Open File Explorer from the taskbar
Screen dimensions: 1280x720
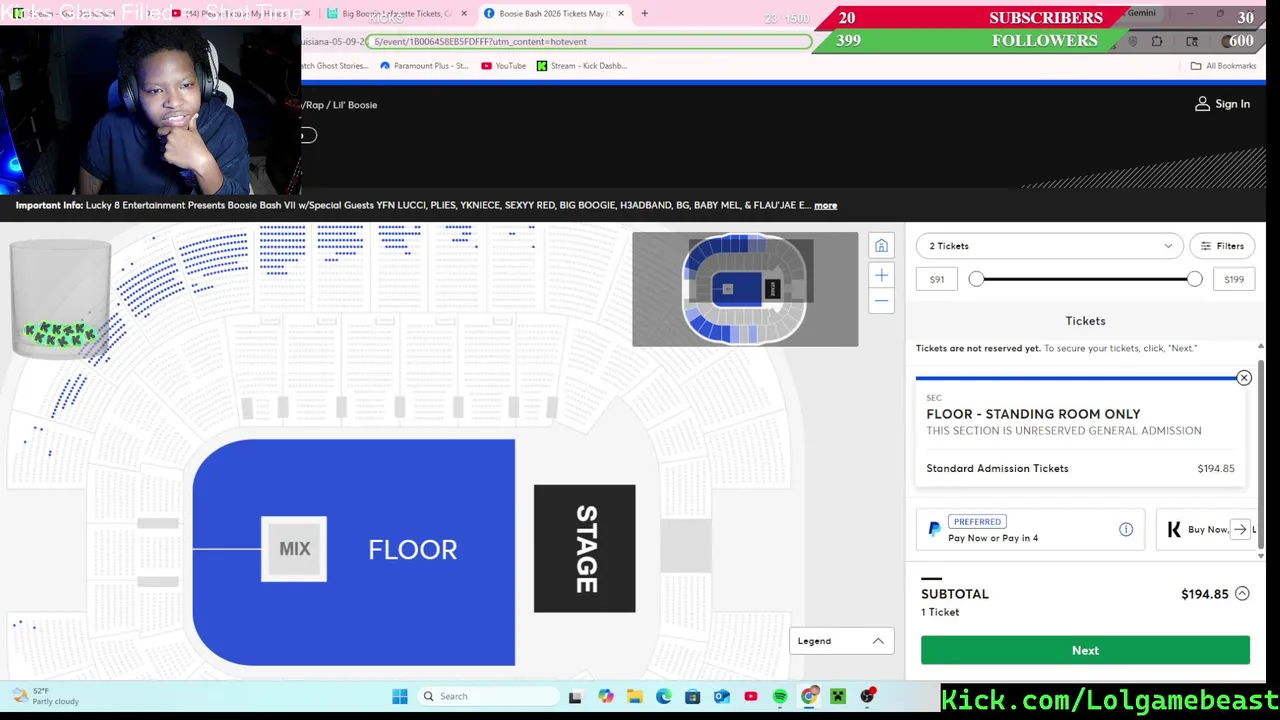point(635,697)
